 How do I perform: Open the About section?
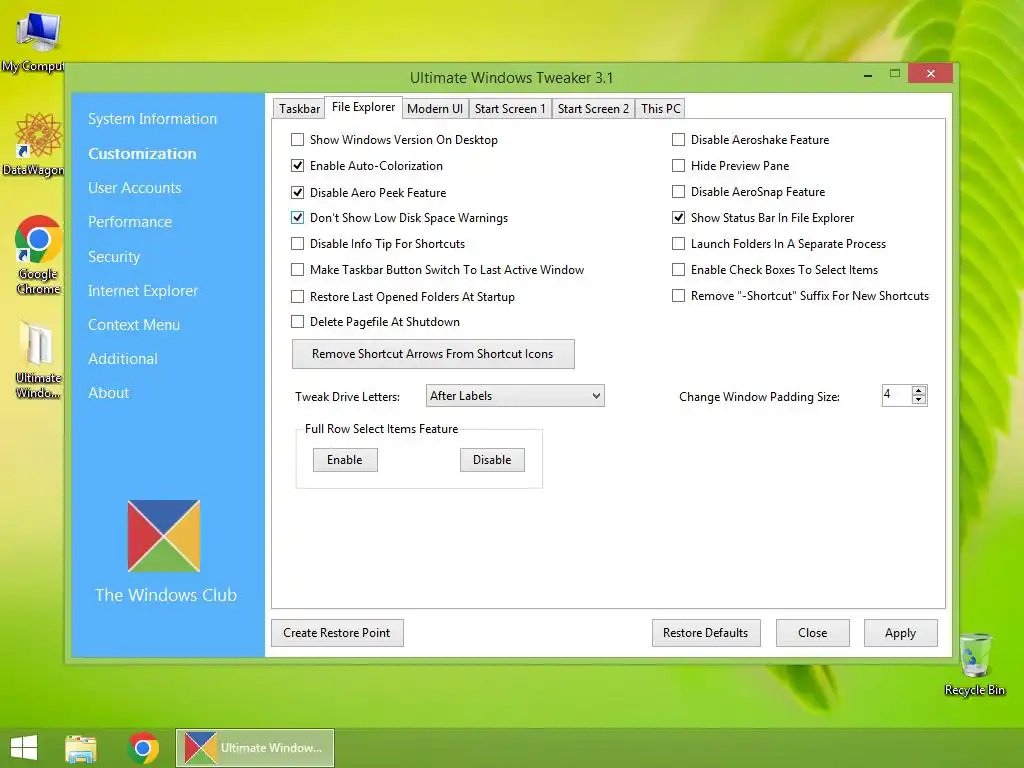tap(108, 392)
